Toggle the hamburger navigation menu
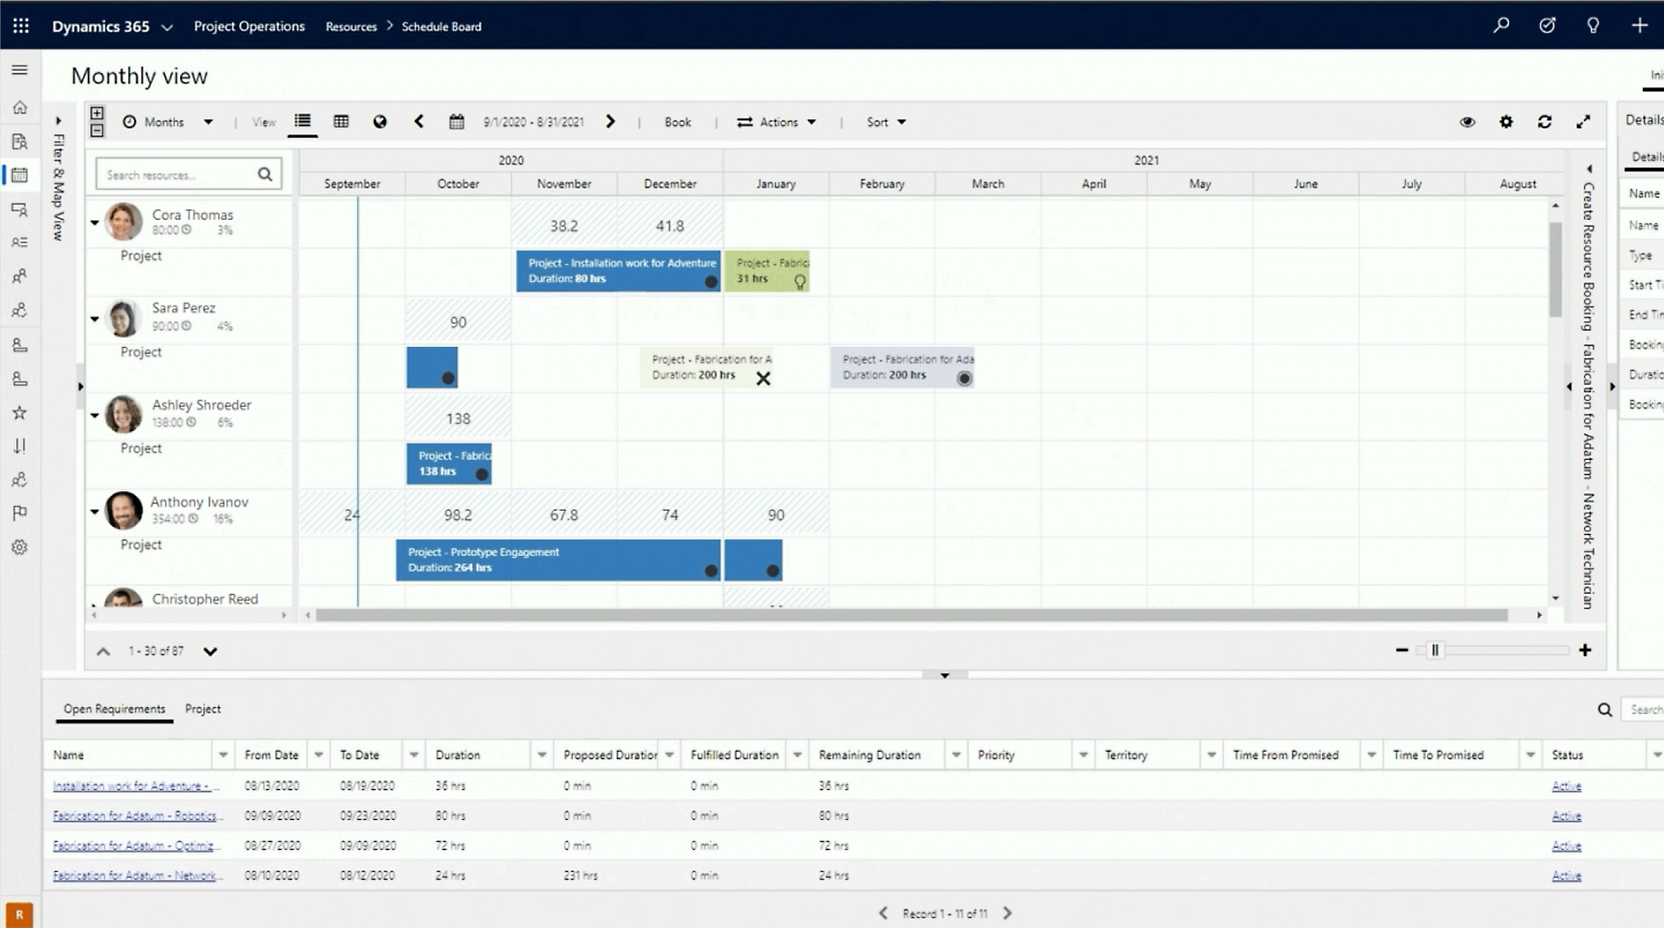The width and height of the screenshot is (1664, 928). tap(19, 70)
